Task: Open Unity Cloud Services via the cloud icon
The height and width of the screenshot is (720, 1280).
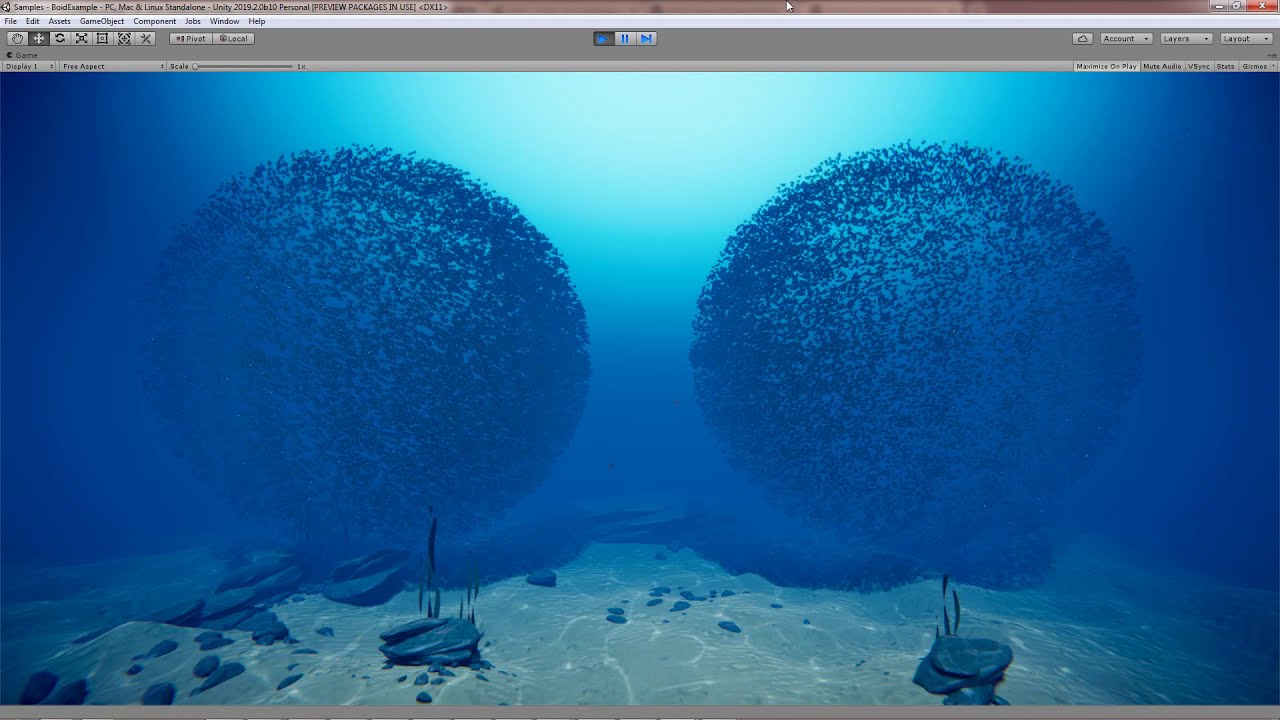Action: (1083, 38)
